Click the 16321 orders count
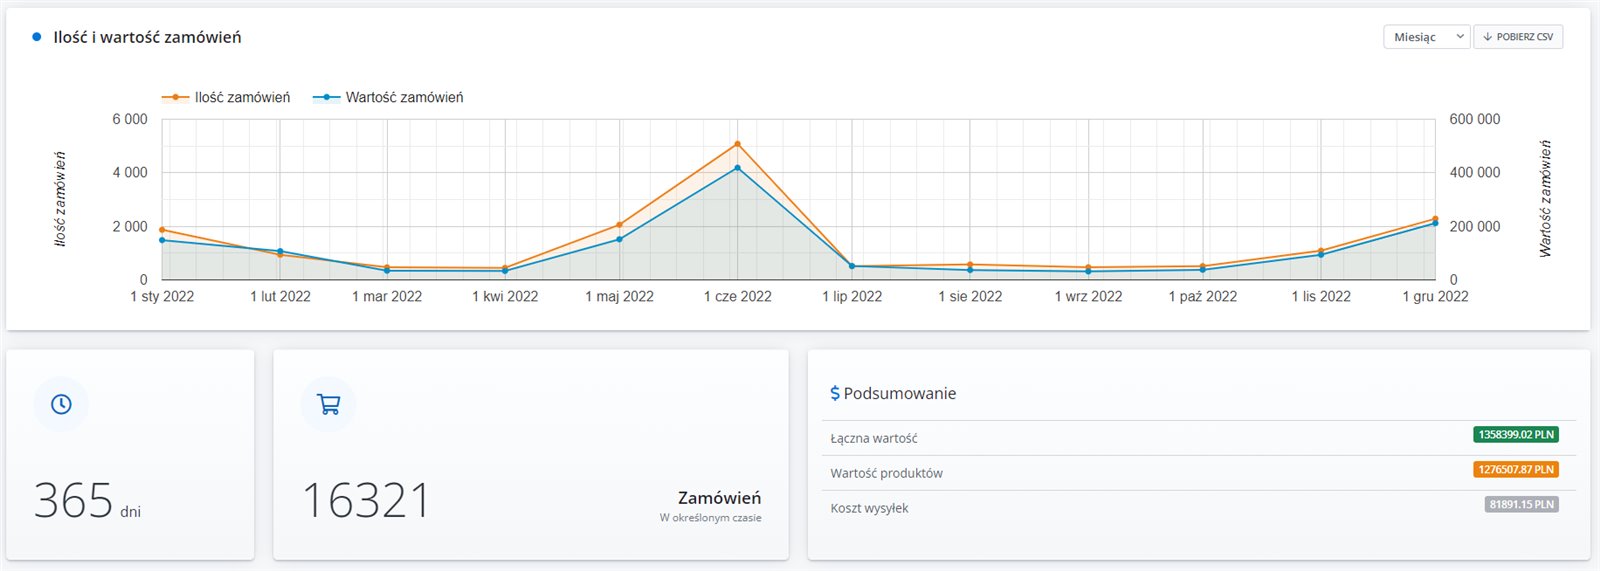Viewport: 1600px width, 571px height. [366, 500]
